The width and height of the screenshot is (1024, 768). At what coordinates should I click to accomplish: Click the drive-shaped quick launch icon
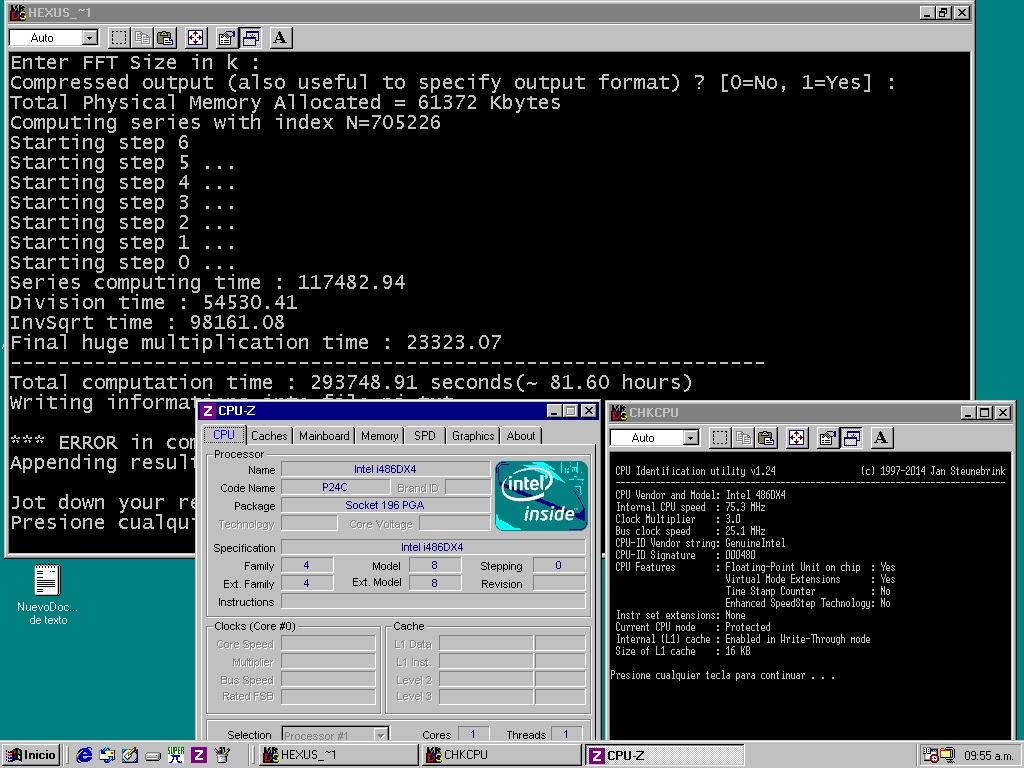[x=153, y=756]
